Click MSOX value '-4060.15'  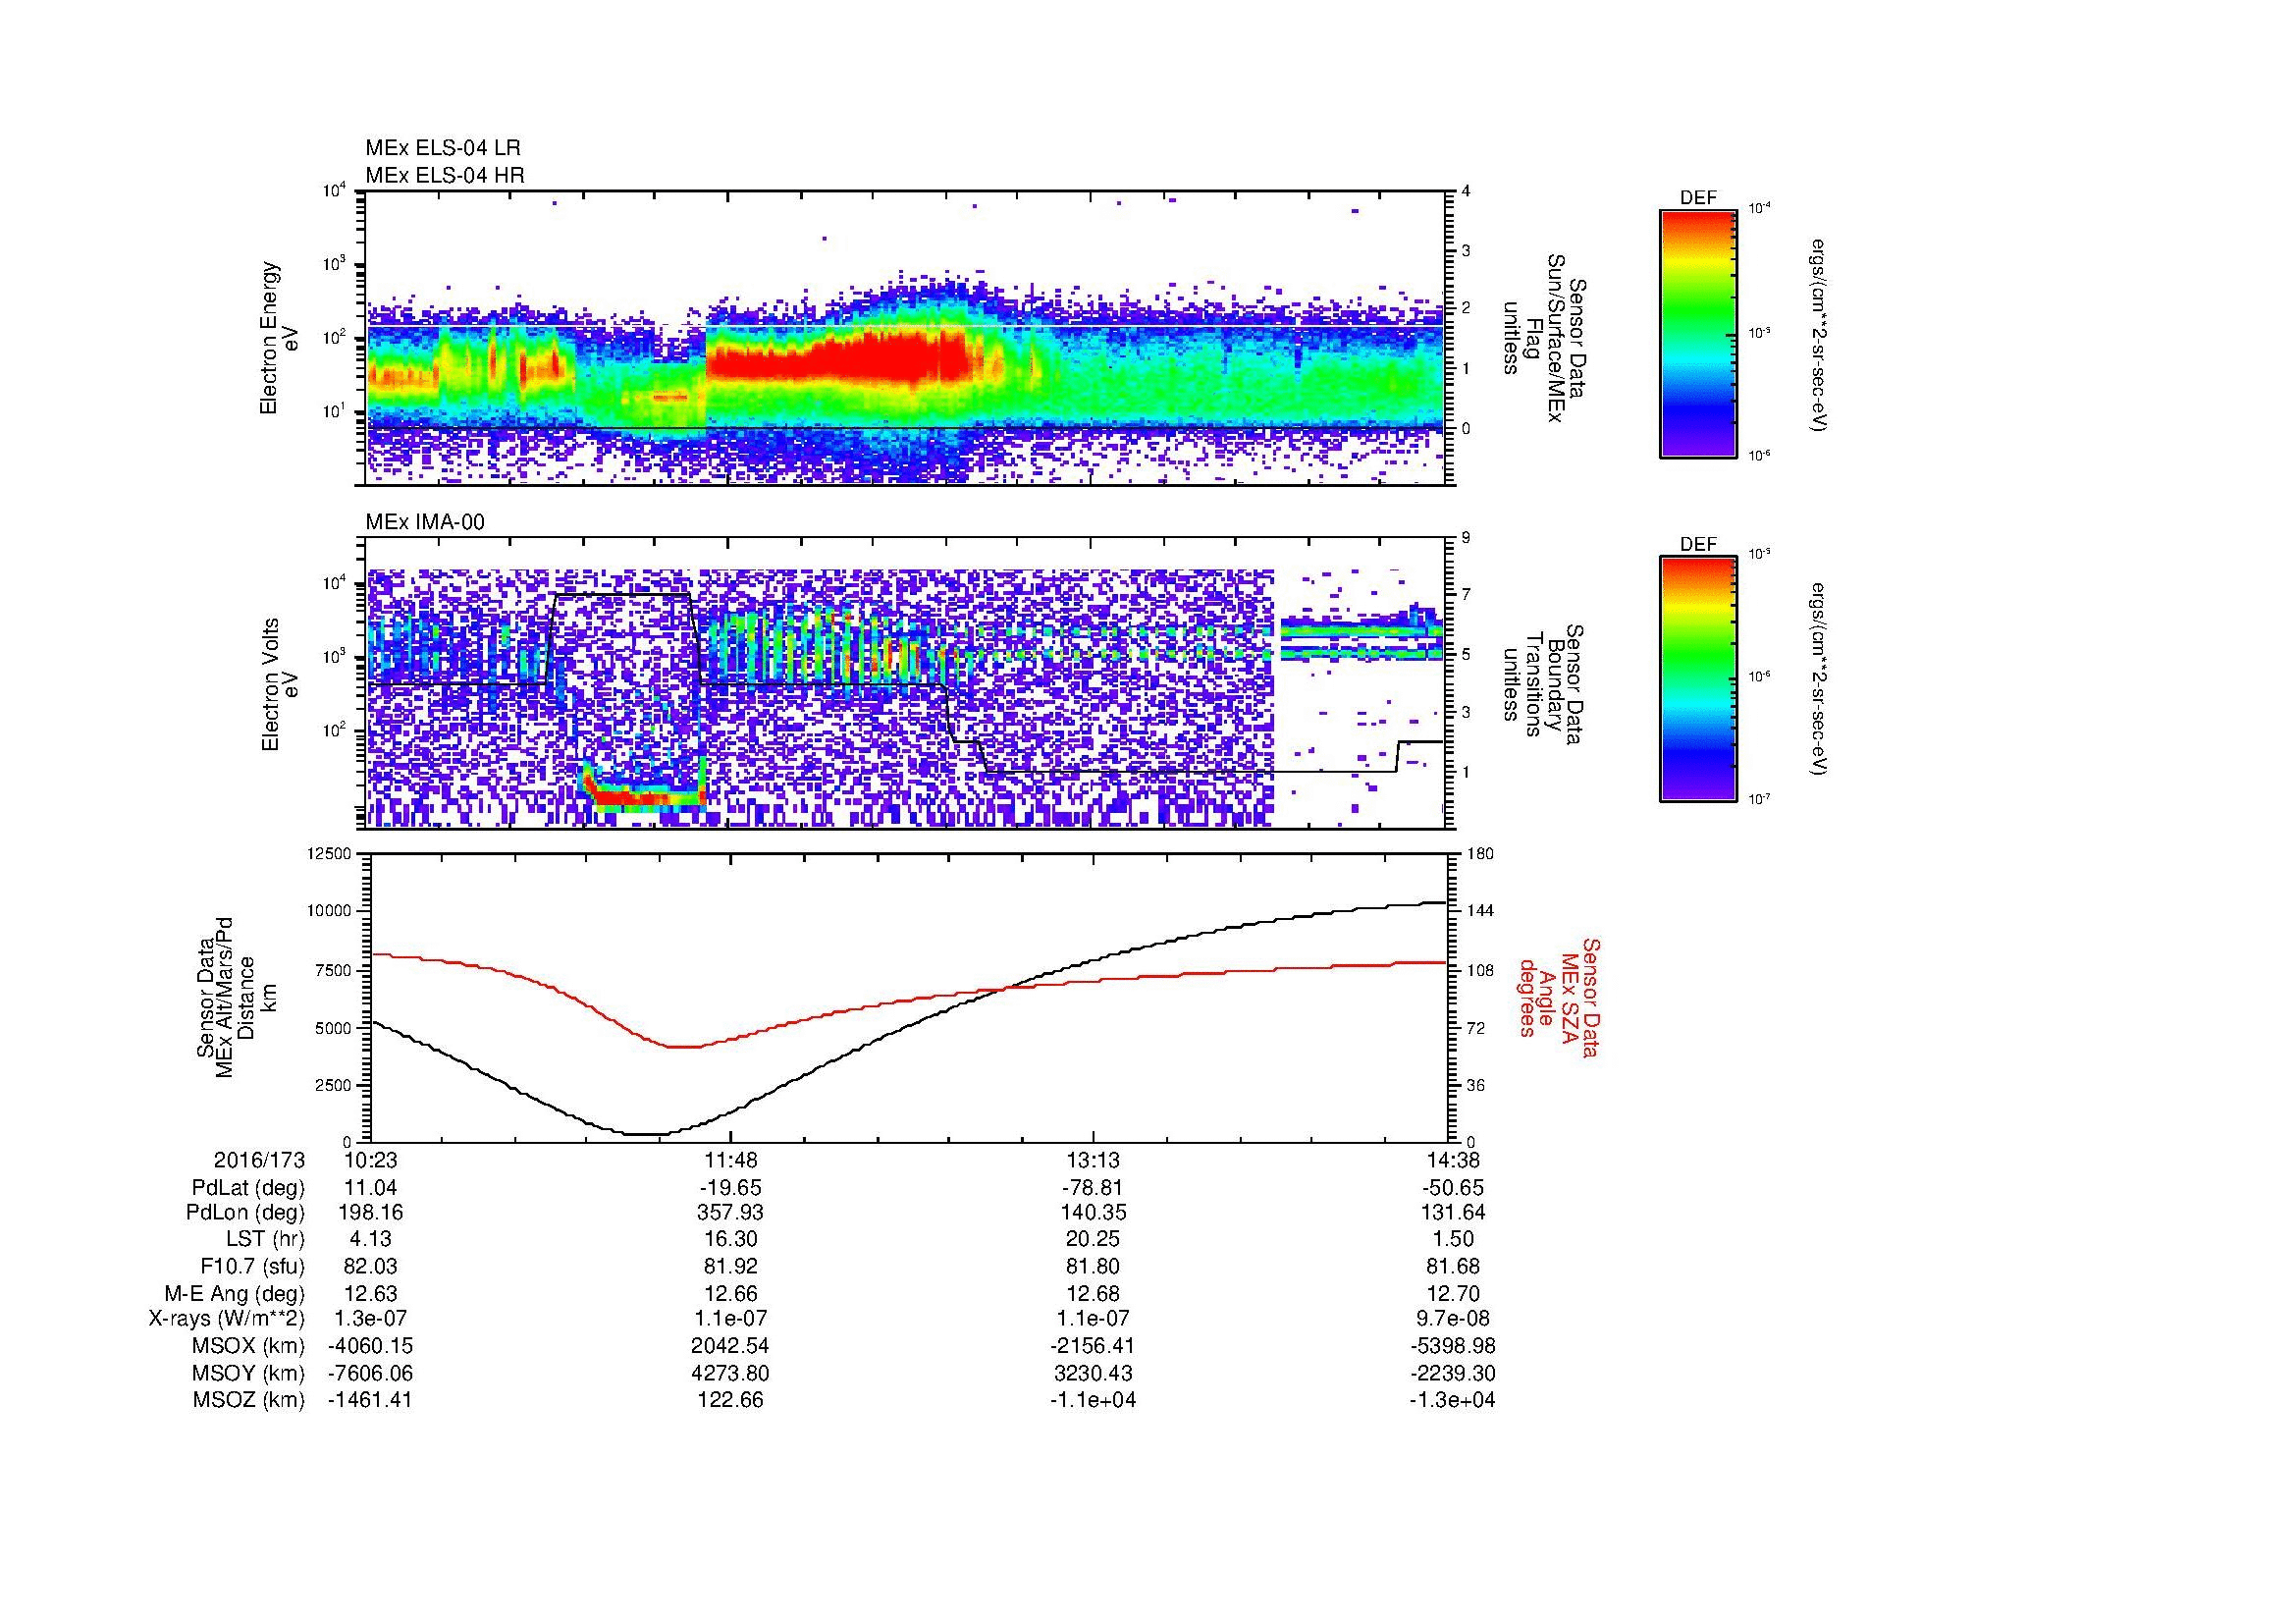(370, 1346)
